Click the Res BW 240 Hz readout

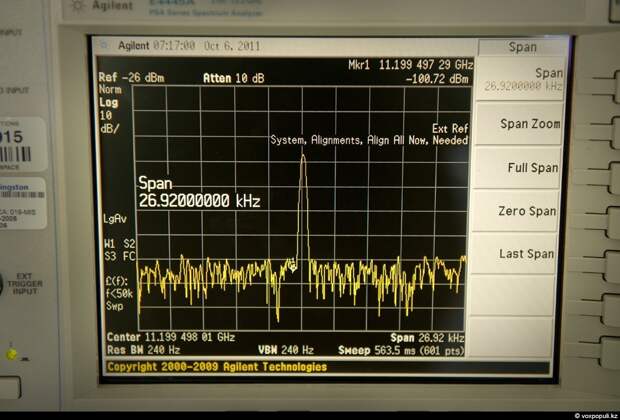click(x=144, y=350)
